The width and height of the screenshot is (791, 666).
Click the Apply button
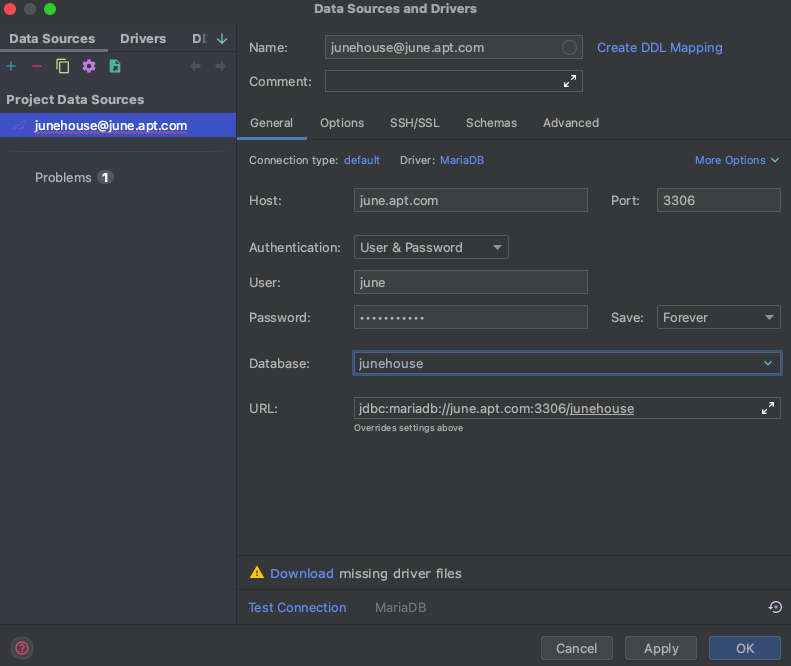pyautogui.click(x=661, y=648)
